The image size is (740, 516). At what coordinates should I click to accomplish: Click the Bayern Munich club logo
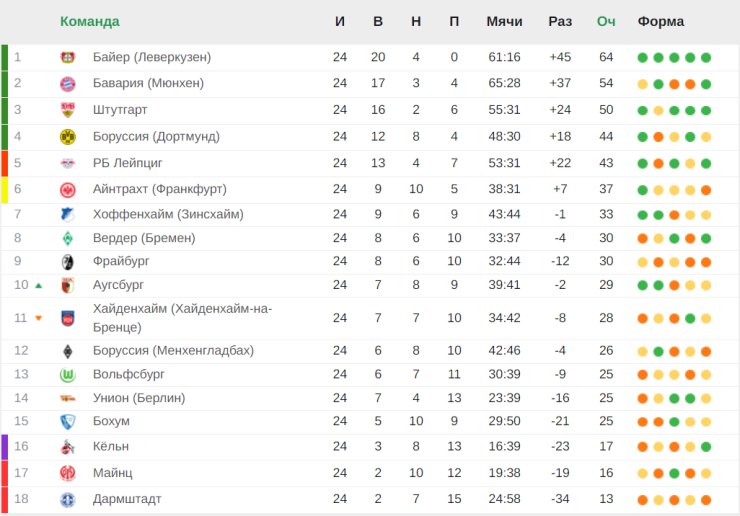68,84
